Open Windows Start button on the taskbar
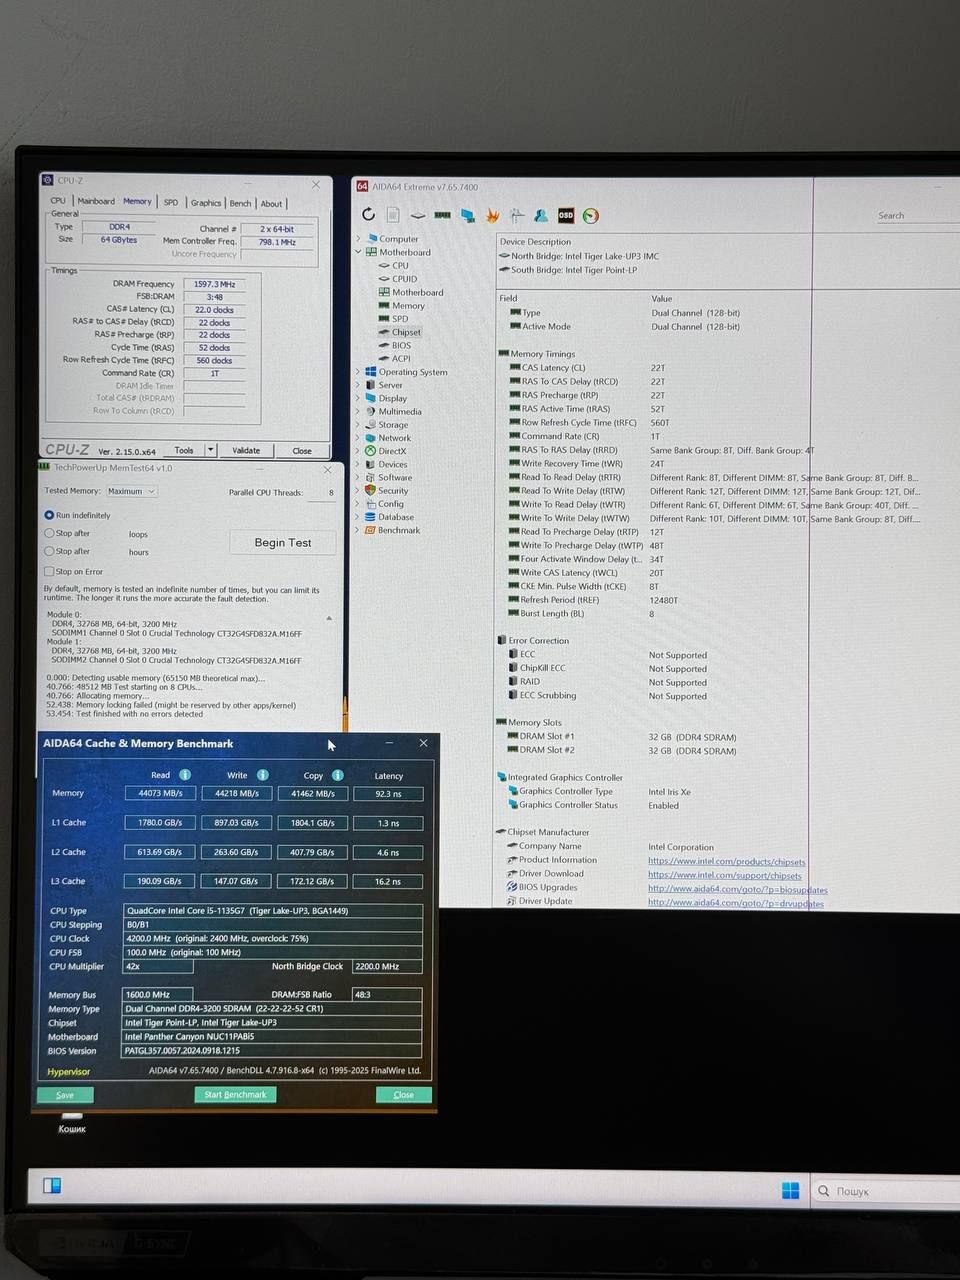 790,1190
